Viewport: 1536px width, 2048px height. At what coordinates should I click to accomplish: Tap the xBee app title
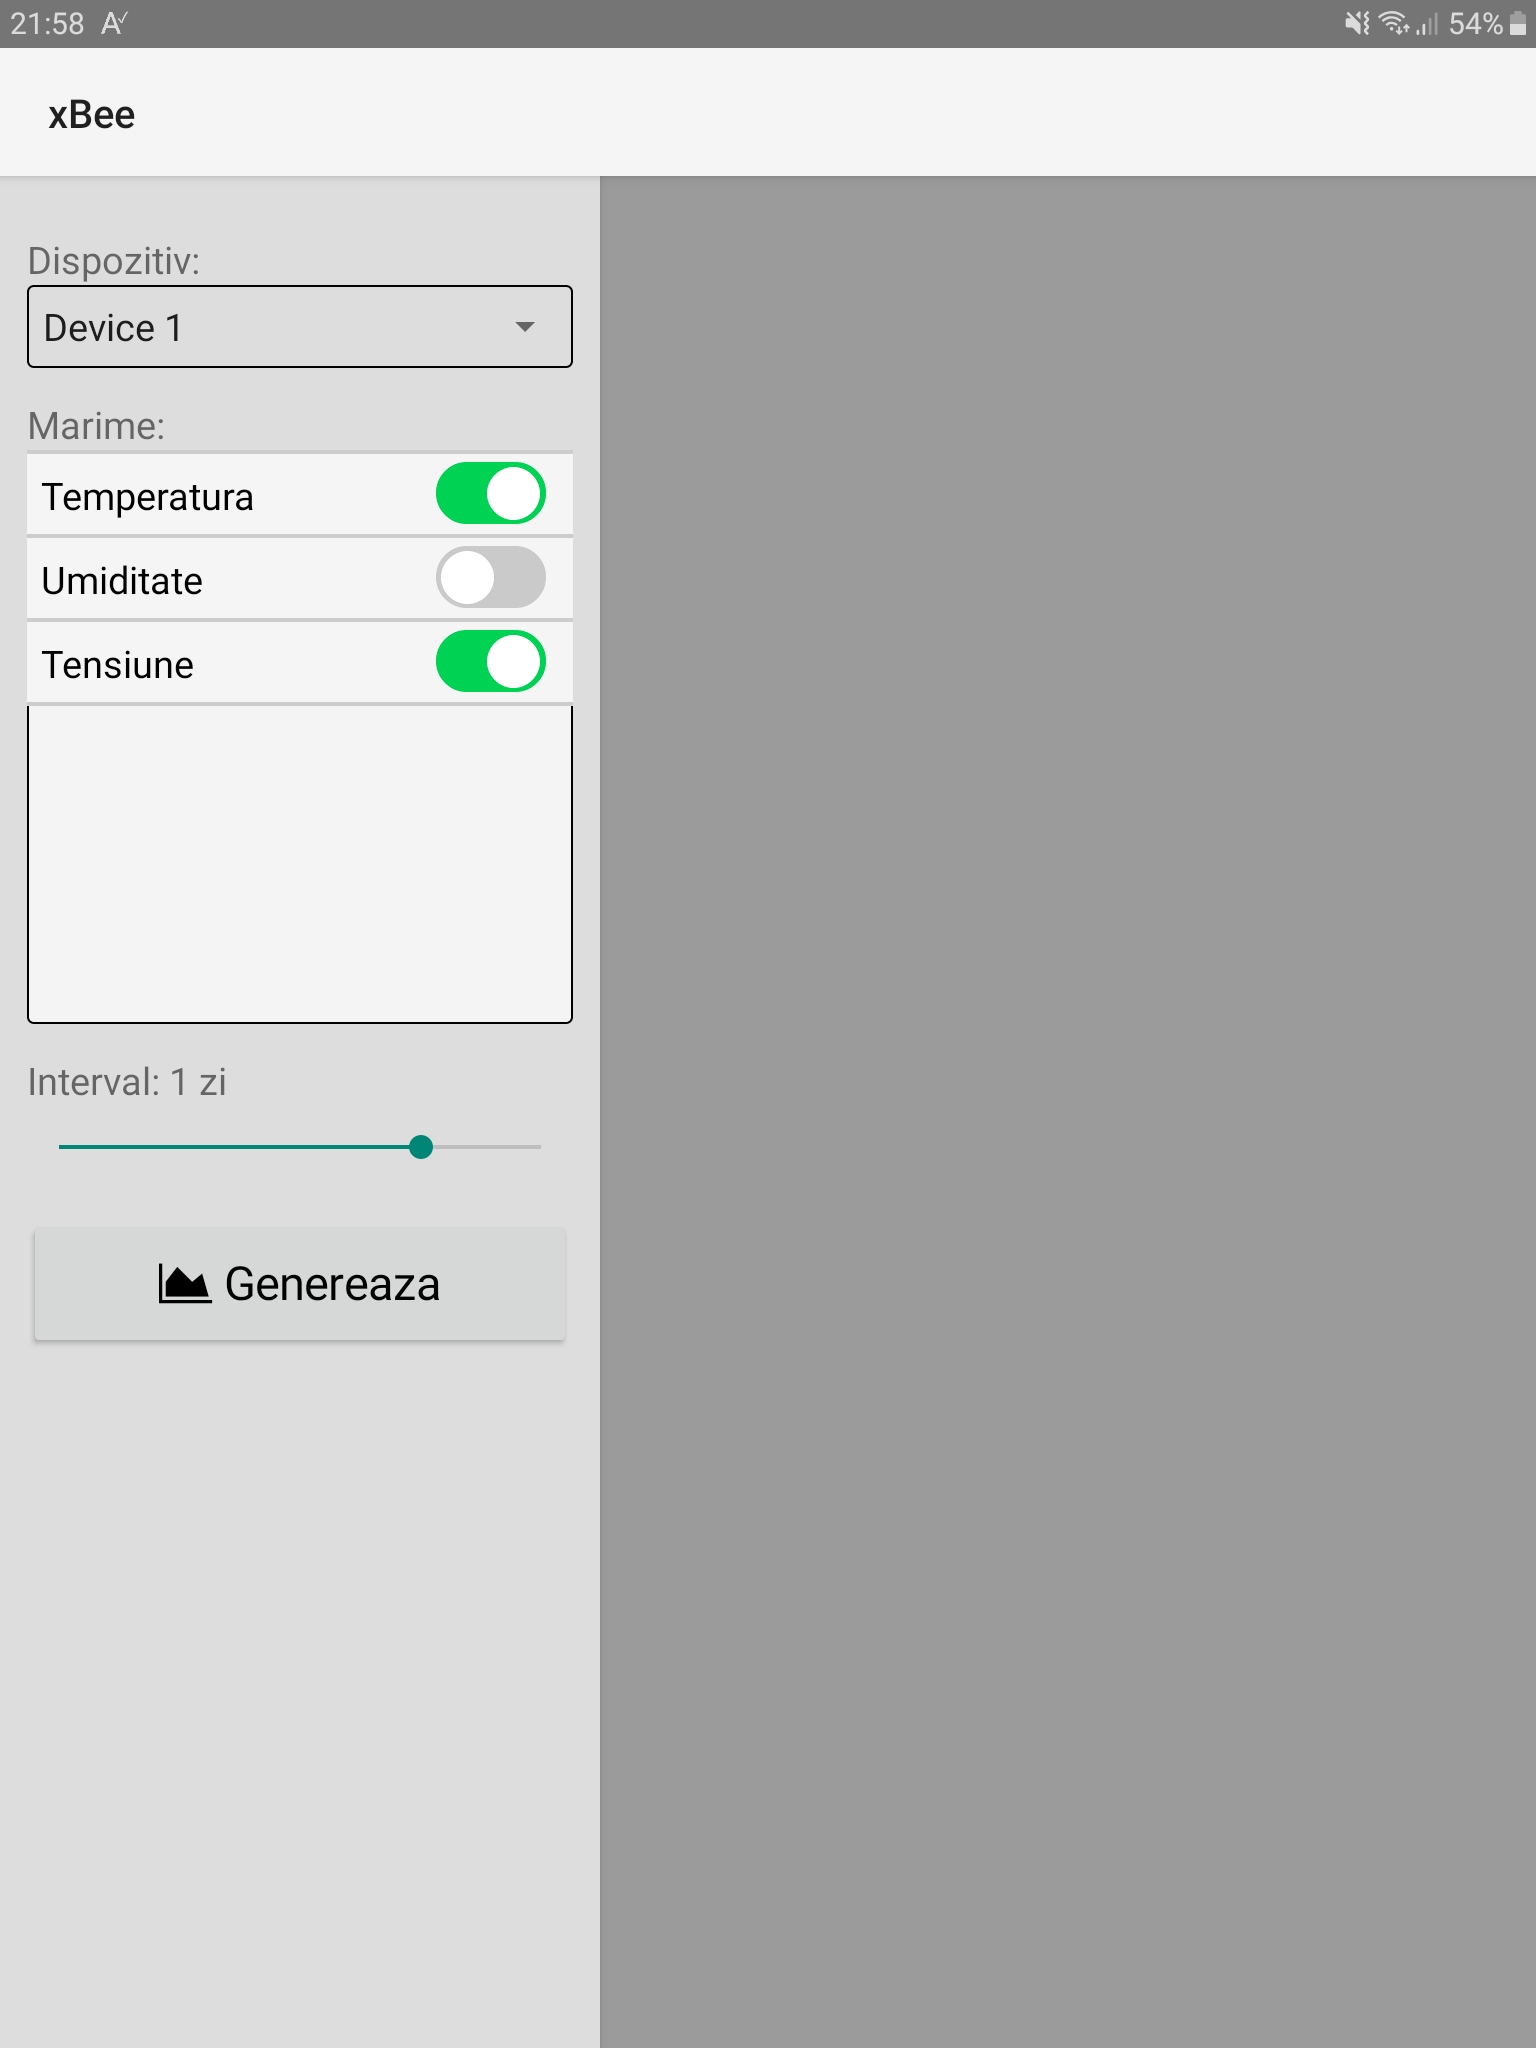click(92, 115)
